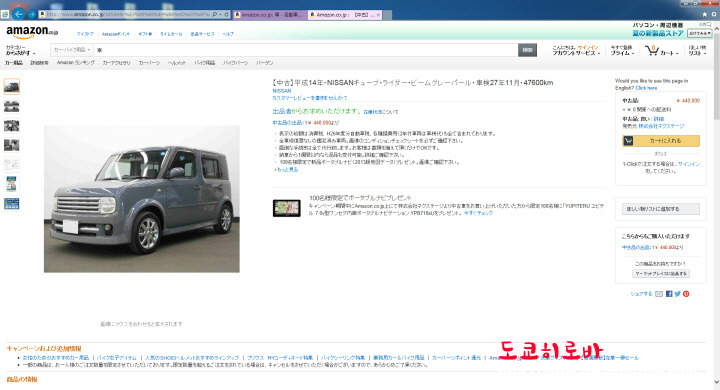Open the ヘルプ link
720x390 pixels.
tap(228, 34)
